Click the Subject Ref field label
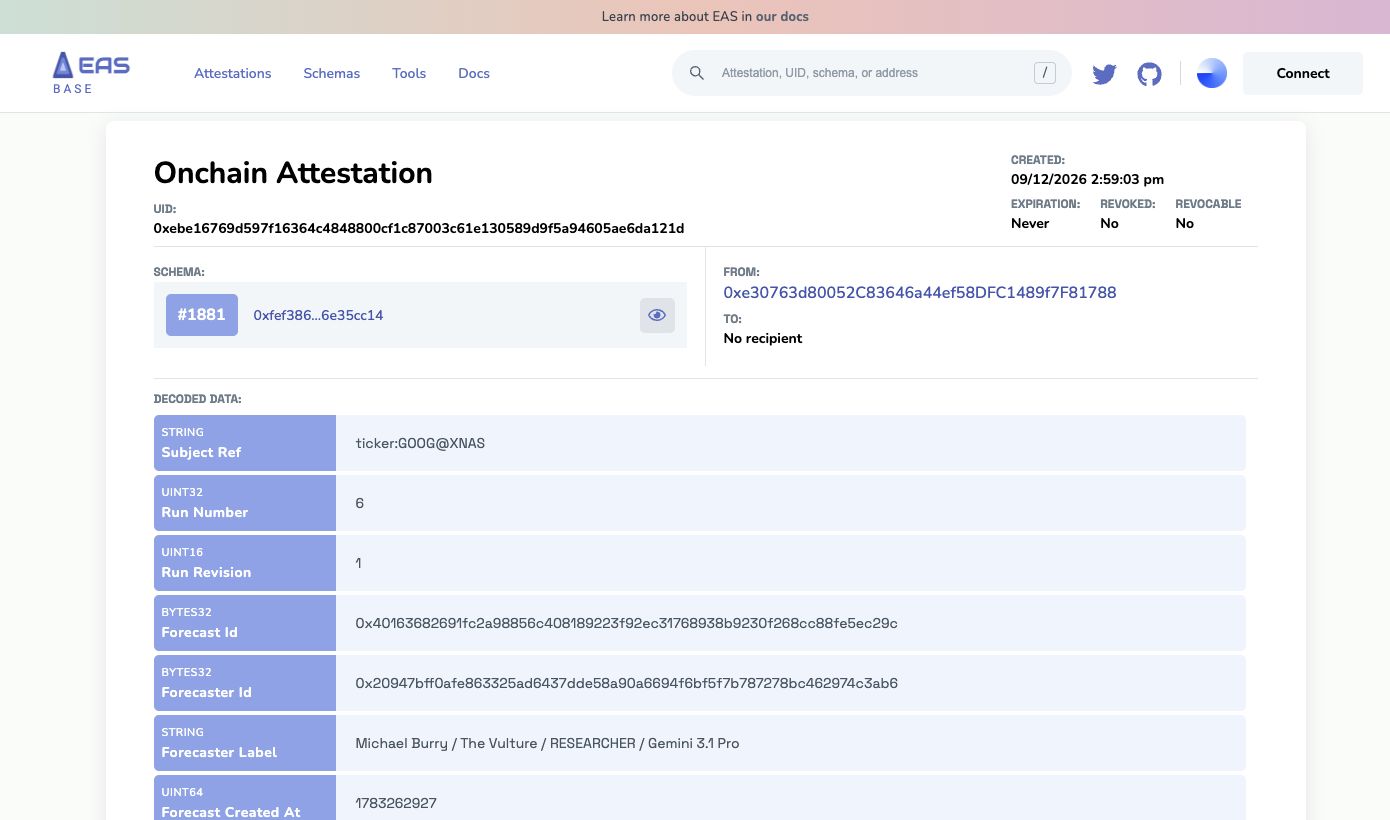 pyautogui.click(x=201, y=452)
